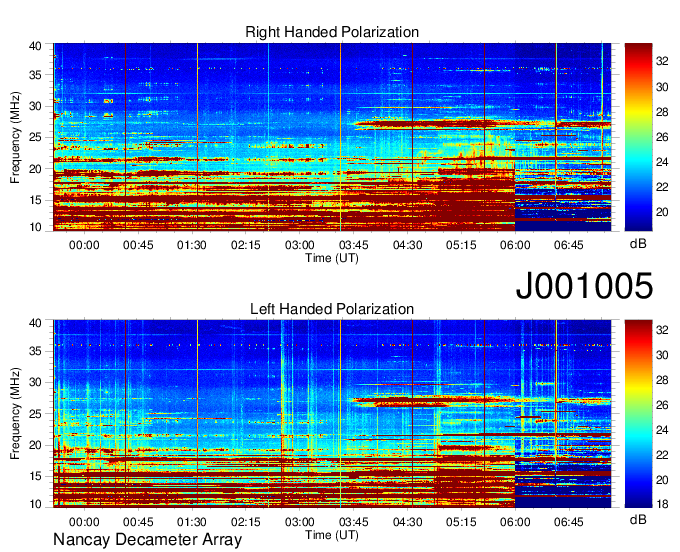Click "03:00" time tick of Left Handed plot
The width and height of the screenshot is (680, 552).
point(300,522)
